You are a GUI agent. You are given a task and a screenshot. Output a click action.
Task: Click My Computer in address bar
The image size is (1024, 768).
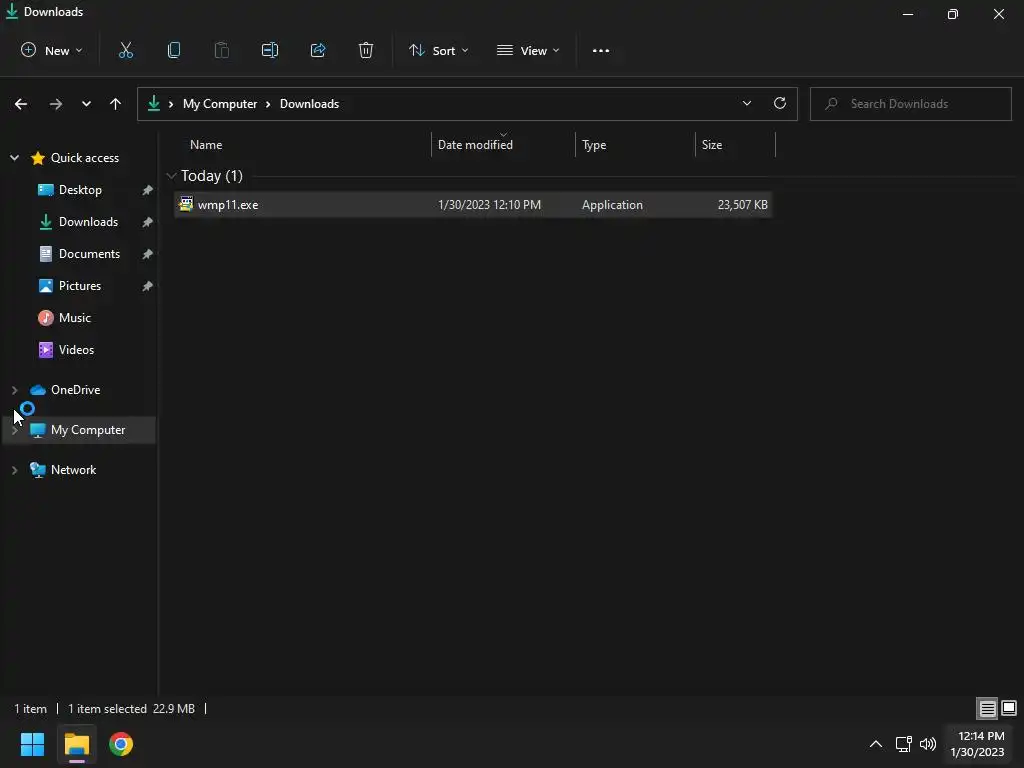pyautogui.click(x=219, y=104)
